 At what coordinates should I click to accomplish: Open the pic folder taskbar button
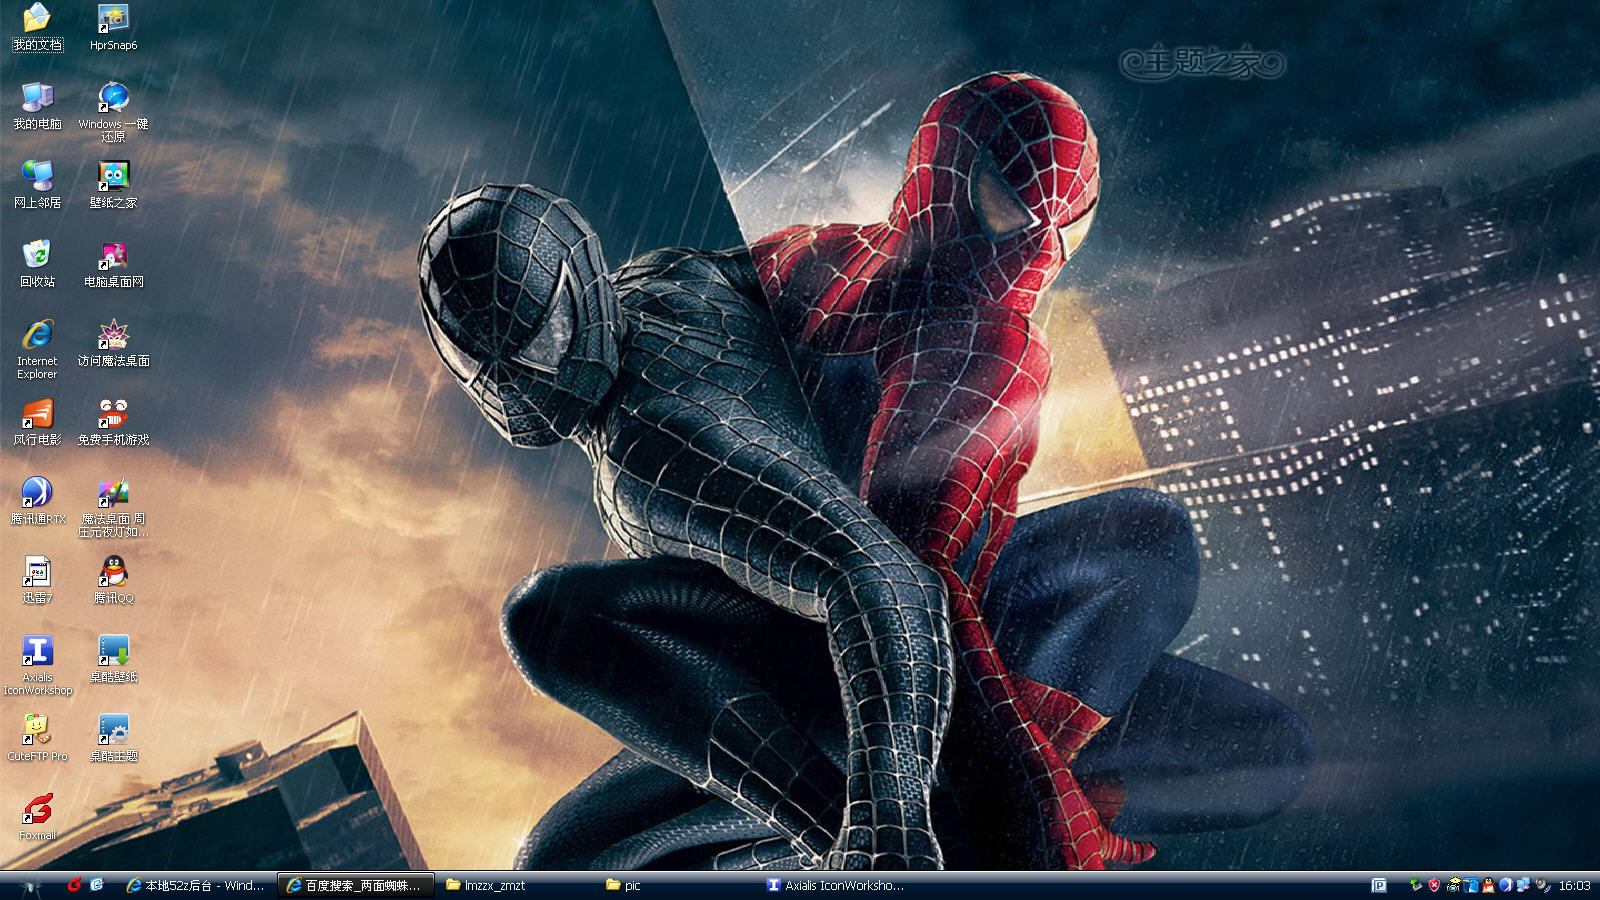click(678, 886)
